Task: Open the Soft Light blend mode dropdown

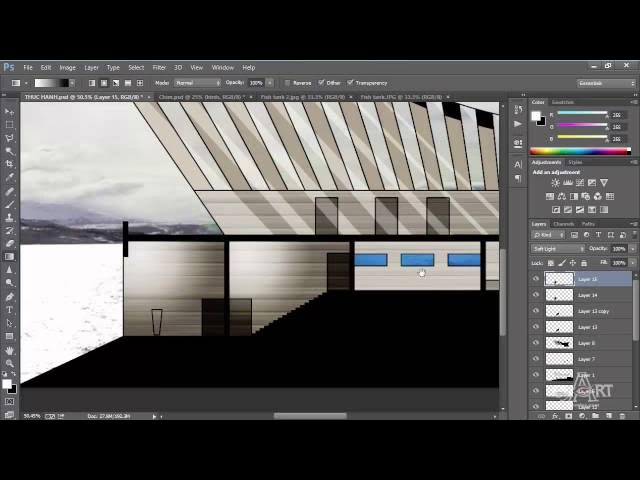Action: tap(556, 248)
